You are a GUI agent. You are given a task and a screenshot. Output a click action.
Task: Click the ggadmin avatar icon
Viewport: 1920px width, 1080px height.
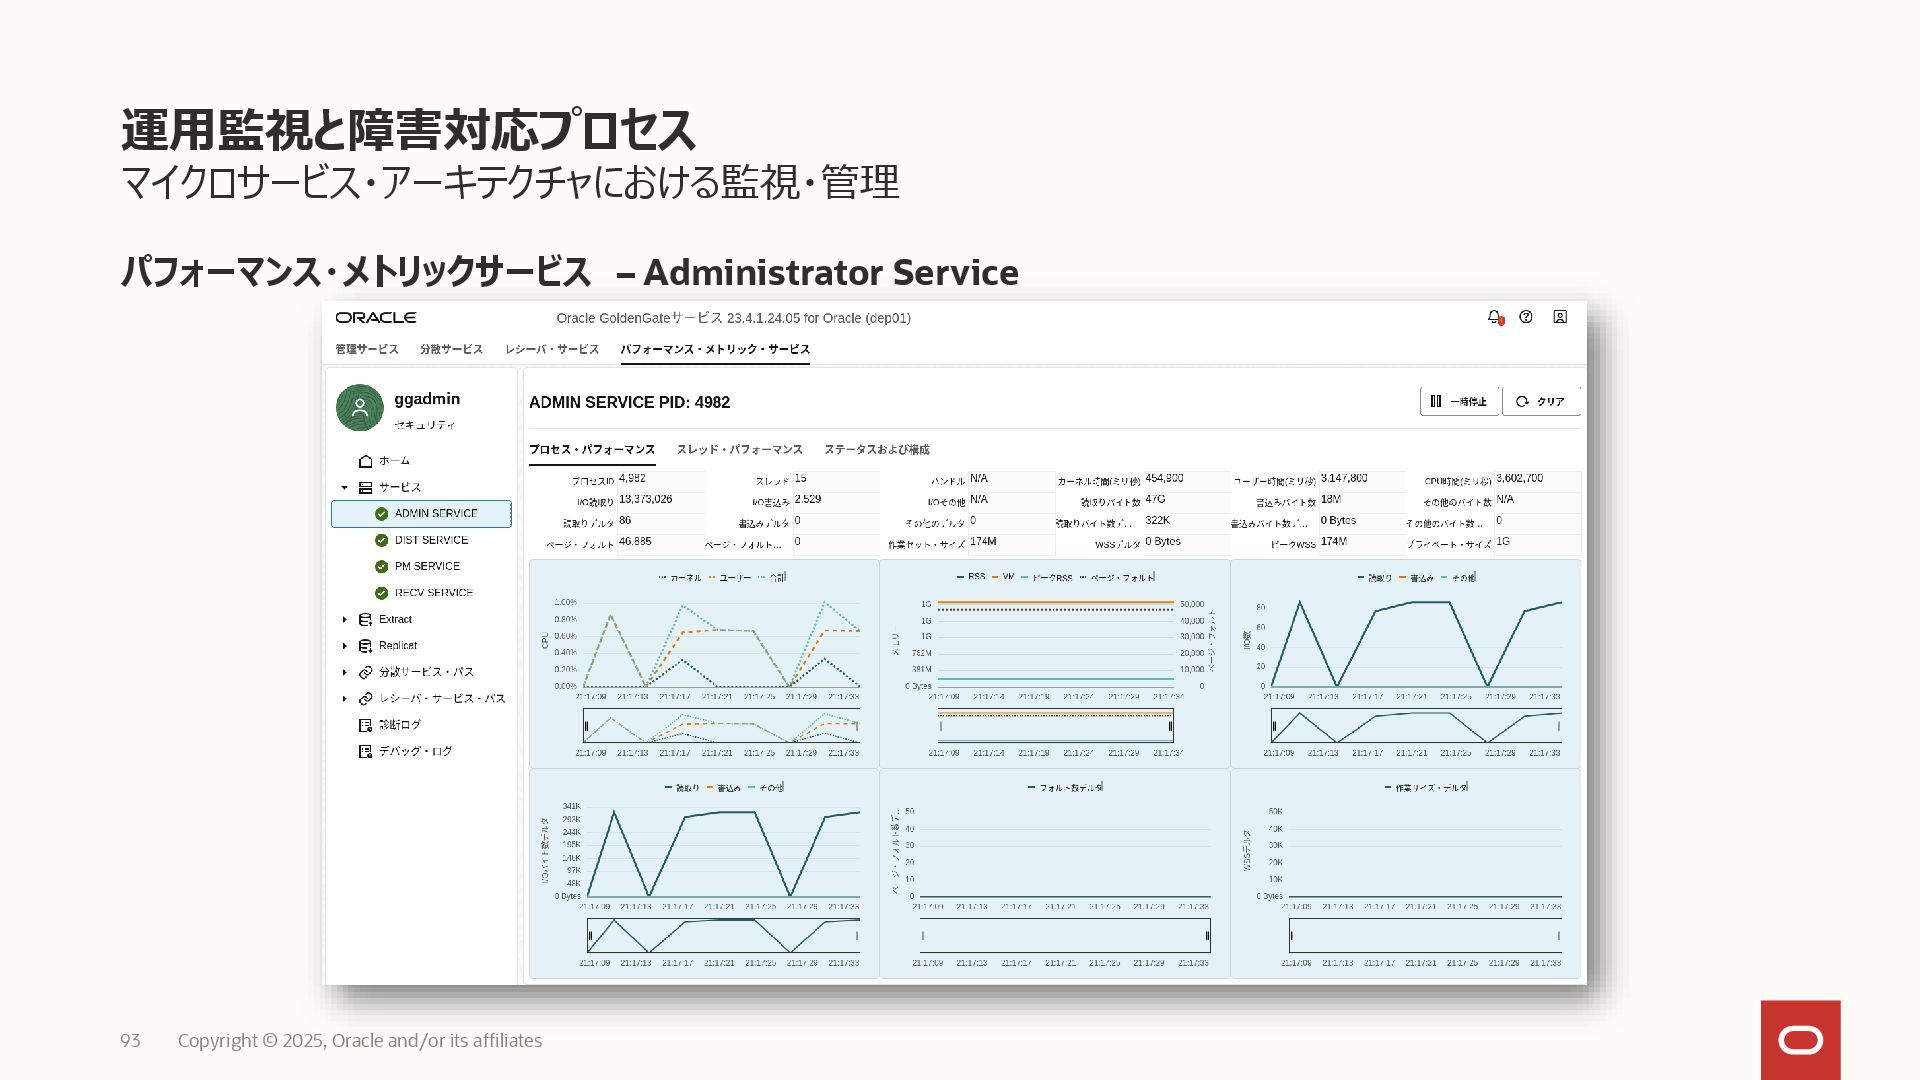[x=360, y=408]
